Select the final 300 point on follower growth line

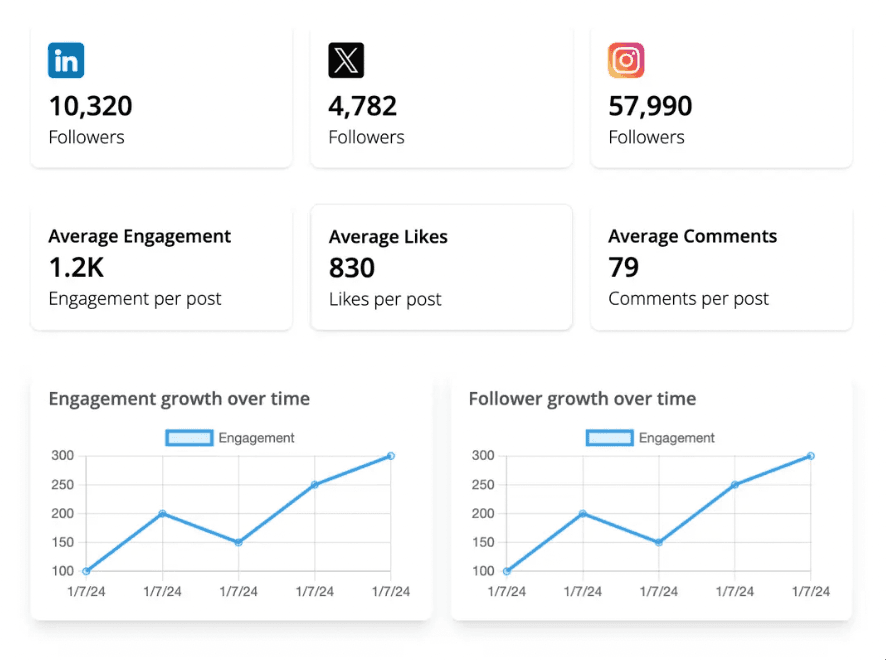click(x=811, y=456)
